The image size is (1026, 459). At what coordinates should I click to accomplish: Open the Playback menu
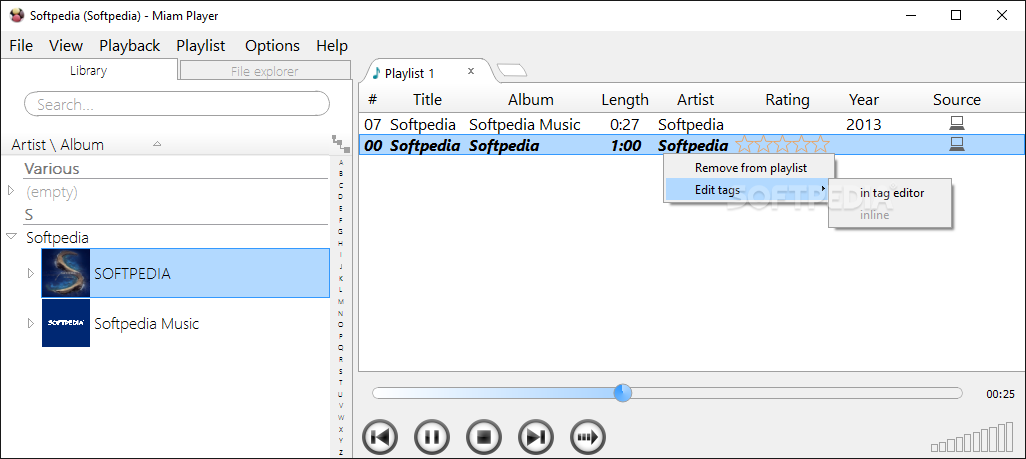pos(130,46)
